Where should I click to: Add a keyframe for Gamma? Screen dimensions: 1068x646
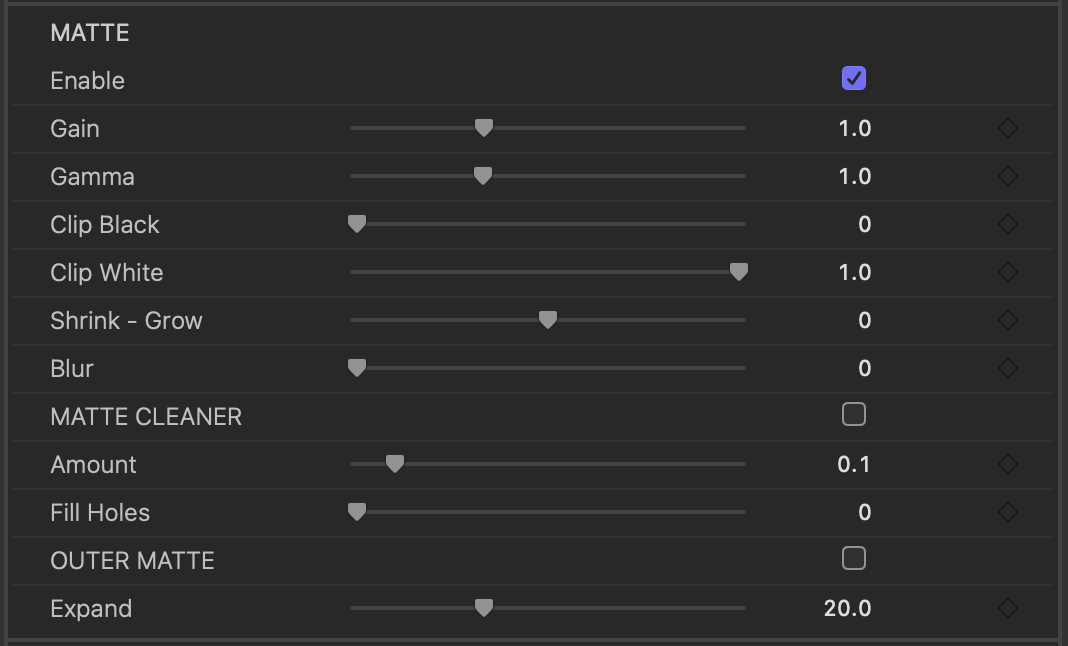[1007, 176]
